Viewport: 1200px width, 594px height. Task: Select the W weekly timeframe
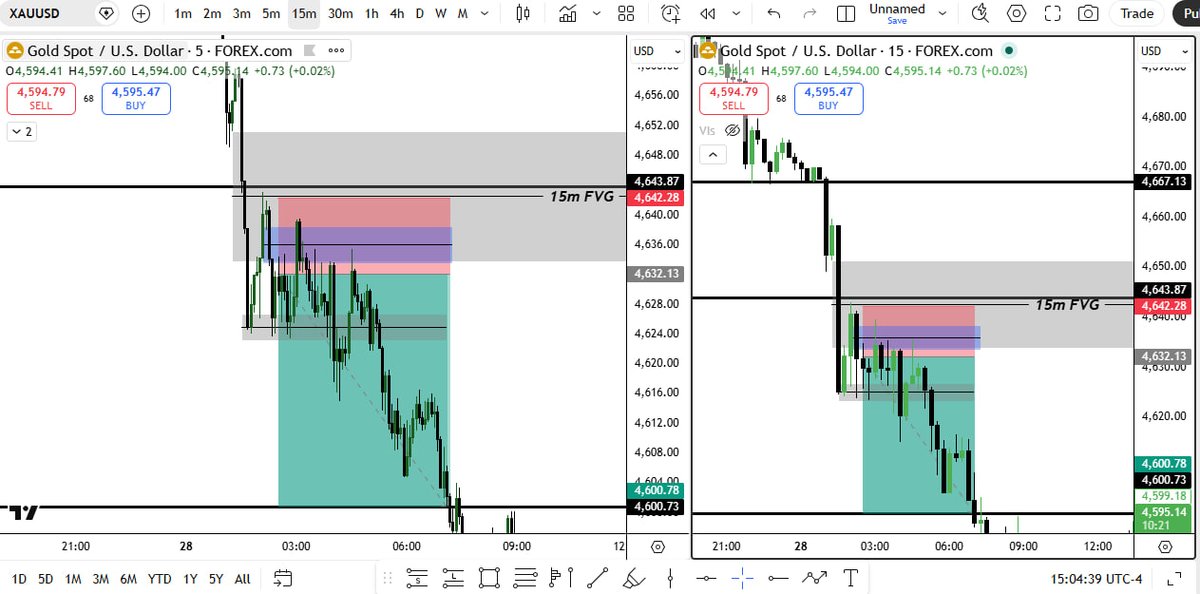(440, 14)
